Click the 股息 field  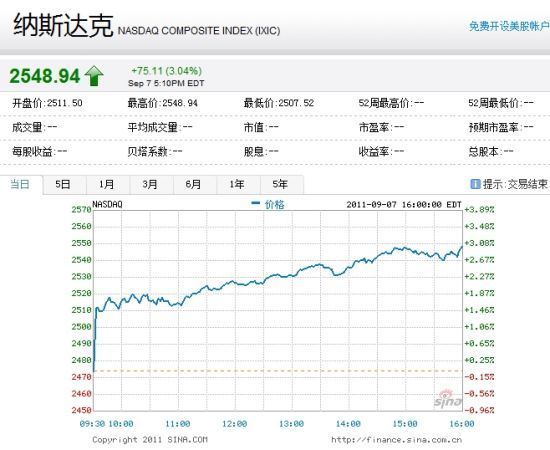click(x=261, y=152)
